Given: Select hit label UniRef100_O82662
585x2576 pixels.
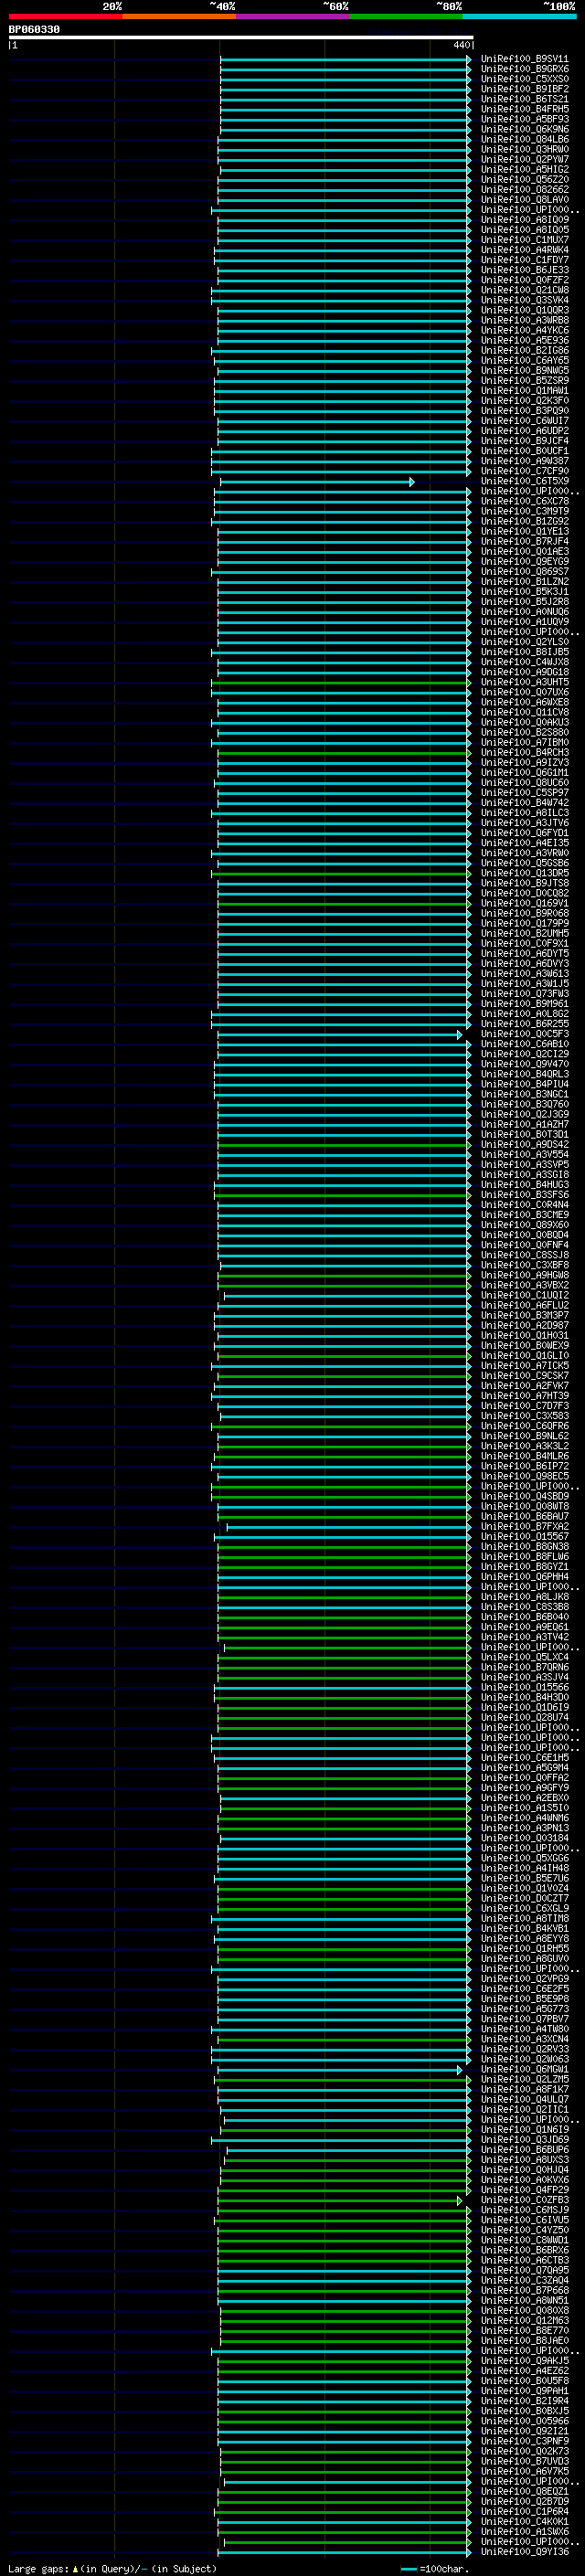Looking at the screenshot, I should point(525,189).
